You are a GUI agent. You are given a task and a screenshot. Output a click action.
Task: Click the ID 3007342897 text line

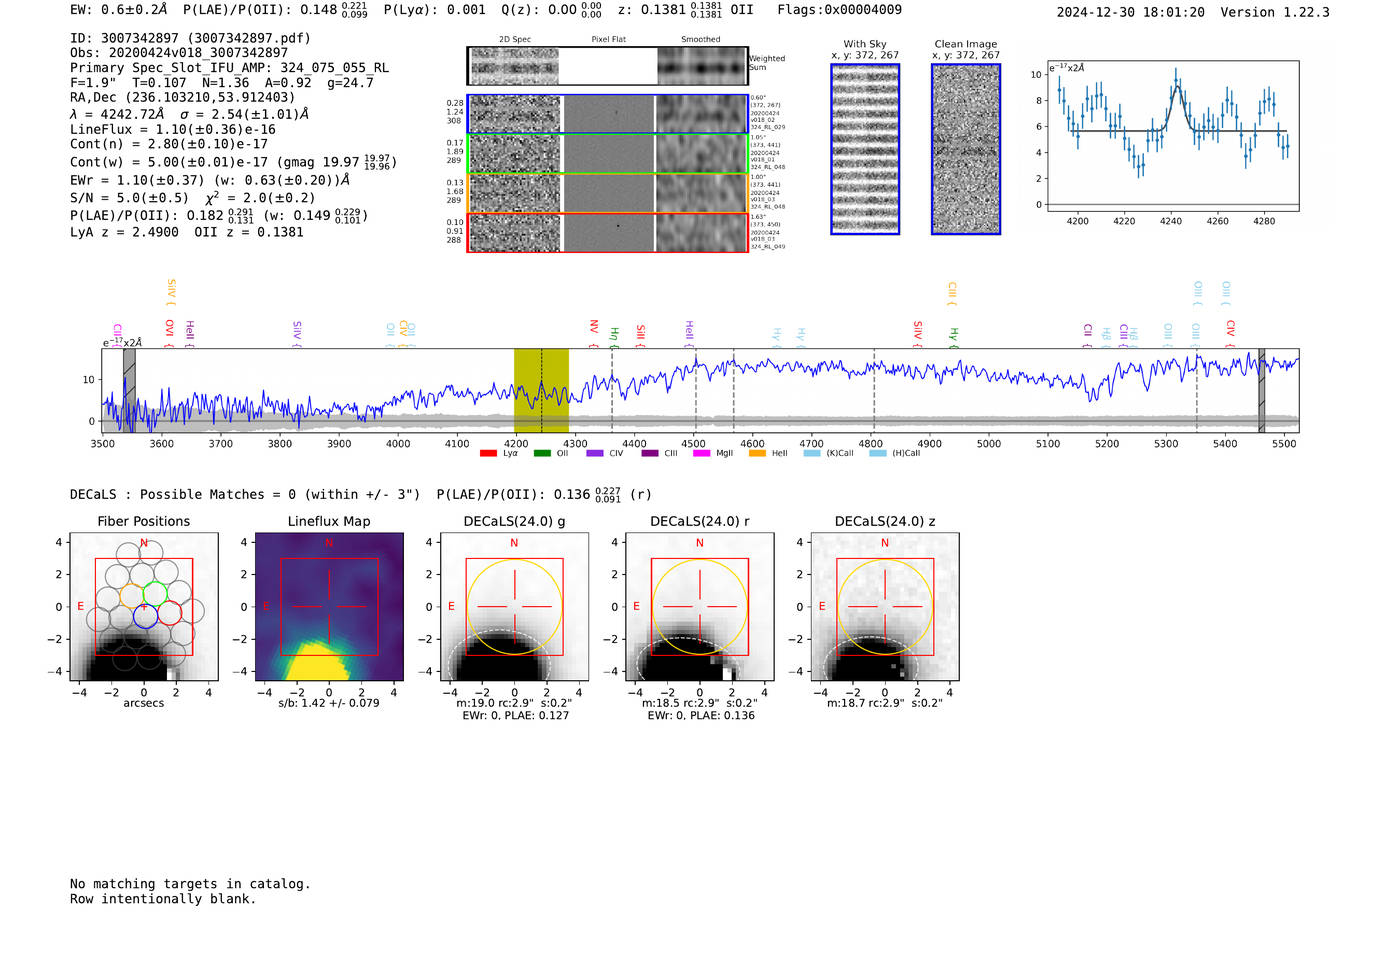point(190,38)
